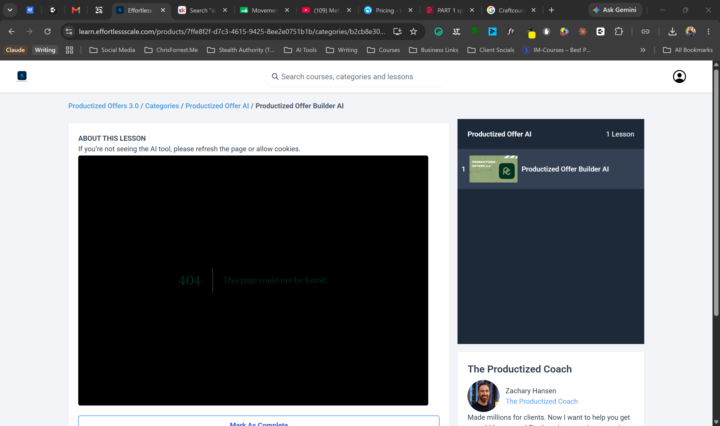Click the address bar URL
The width and height of the screenshot is (720, 426).
point(231,31)
